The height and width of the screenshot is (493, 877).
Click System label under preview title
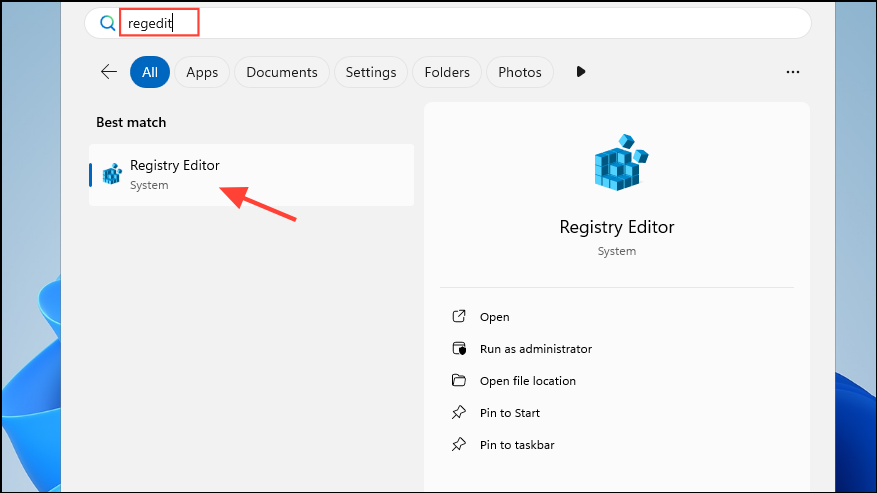coord(616,251)
